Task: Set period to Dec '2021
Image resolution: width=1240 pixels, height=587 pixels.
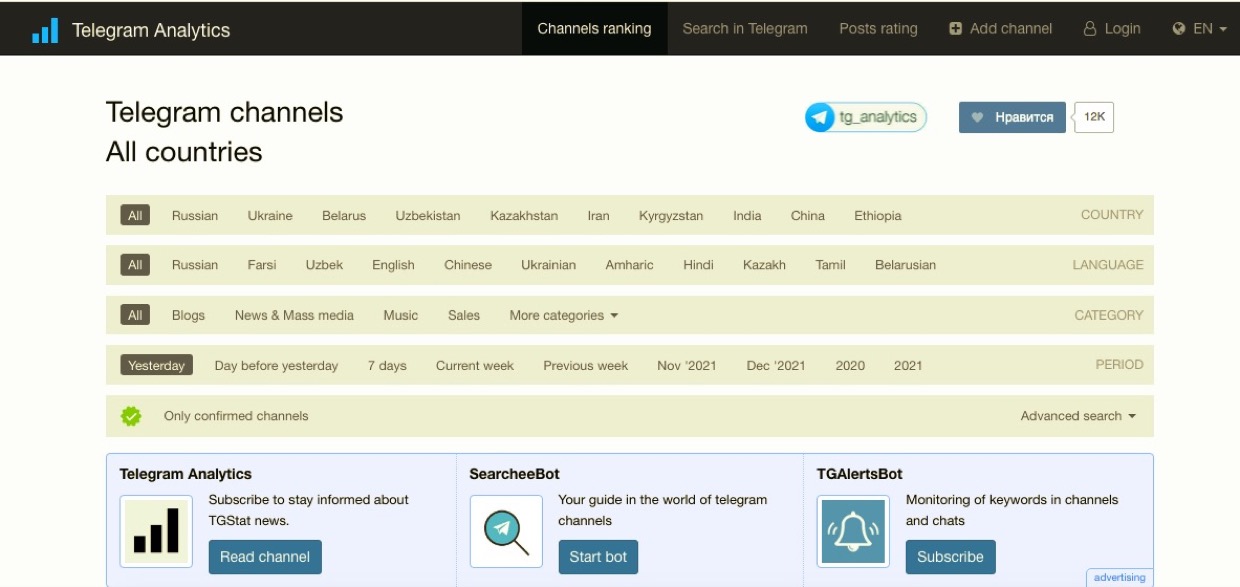Action: (776, 365)
